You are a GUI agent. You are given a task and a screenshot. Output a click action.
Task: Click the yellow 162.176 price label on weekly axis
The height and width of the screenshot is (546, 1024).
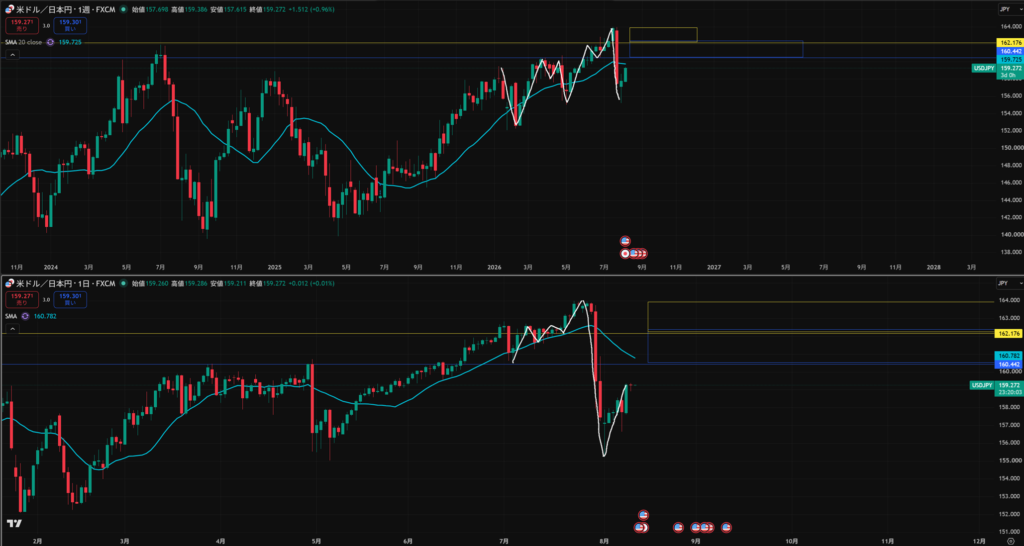(1009, 42)
